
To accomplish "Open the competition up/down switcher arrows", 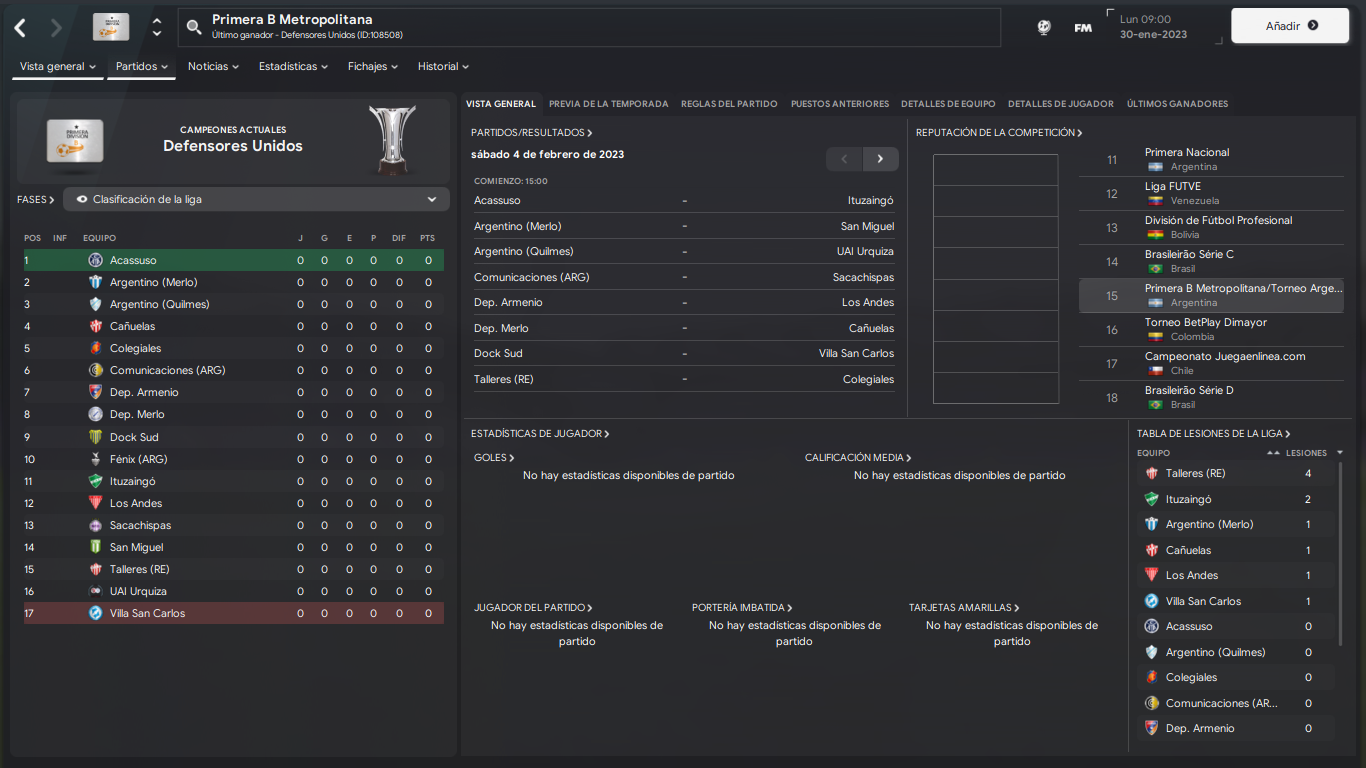I will 157,27.
